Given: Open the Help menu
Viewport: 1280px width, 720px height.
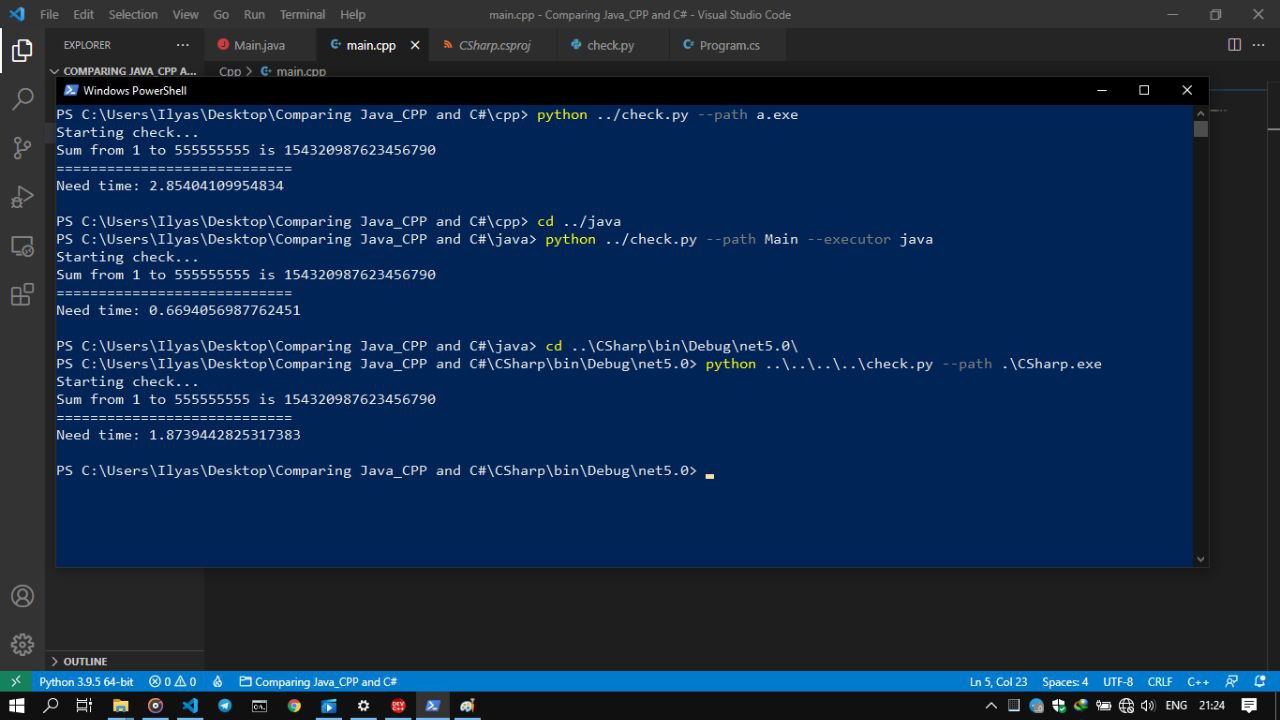Looking at the screenshot, I should 352,14.
